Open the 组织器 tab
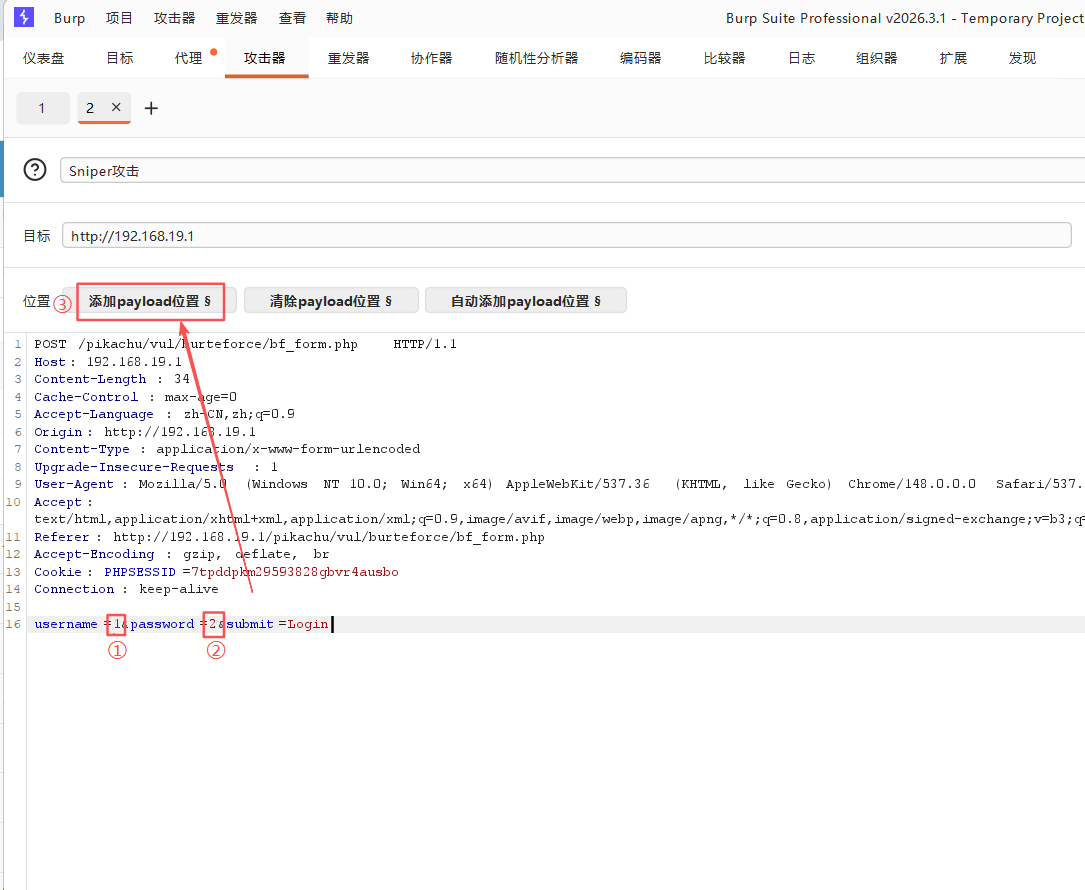1085x890 pixels. tap(876, 58)
